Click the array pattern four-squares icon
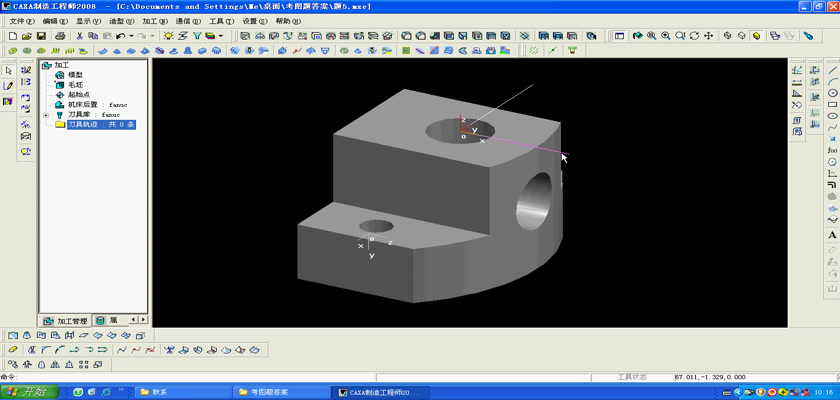Viewport: 840px width, 400px height. [83, 365]
